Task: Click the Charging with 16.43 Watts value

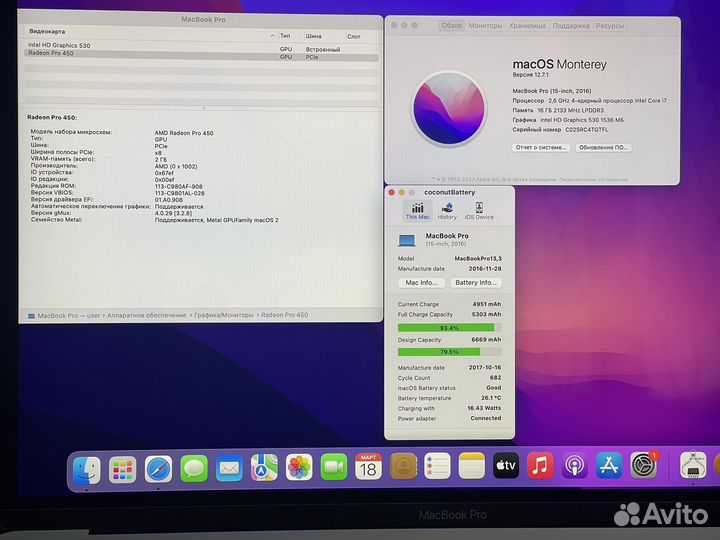Action: 484,408
